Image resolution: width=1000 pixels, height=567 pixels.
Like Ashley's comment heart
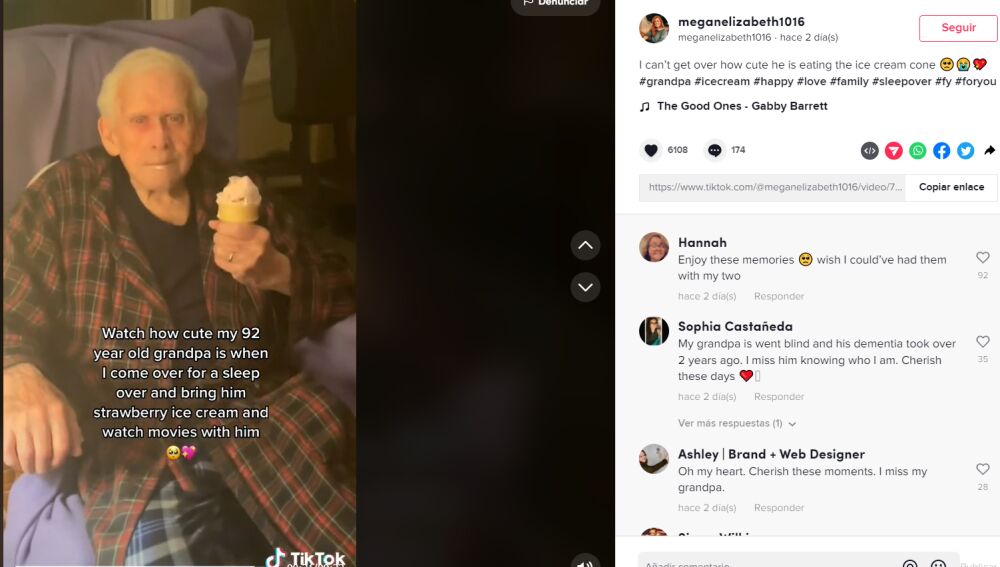[x=983, y=469]
